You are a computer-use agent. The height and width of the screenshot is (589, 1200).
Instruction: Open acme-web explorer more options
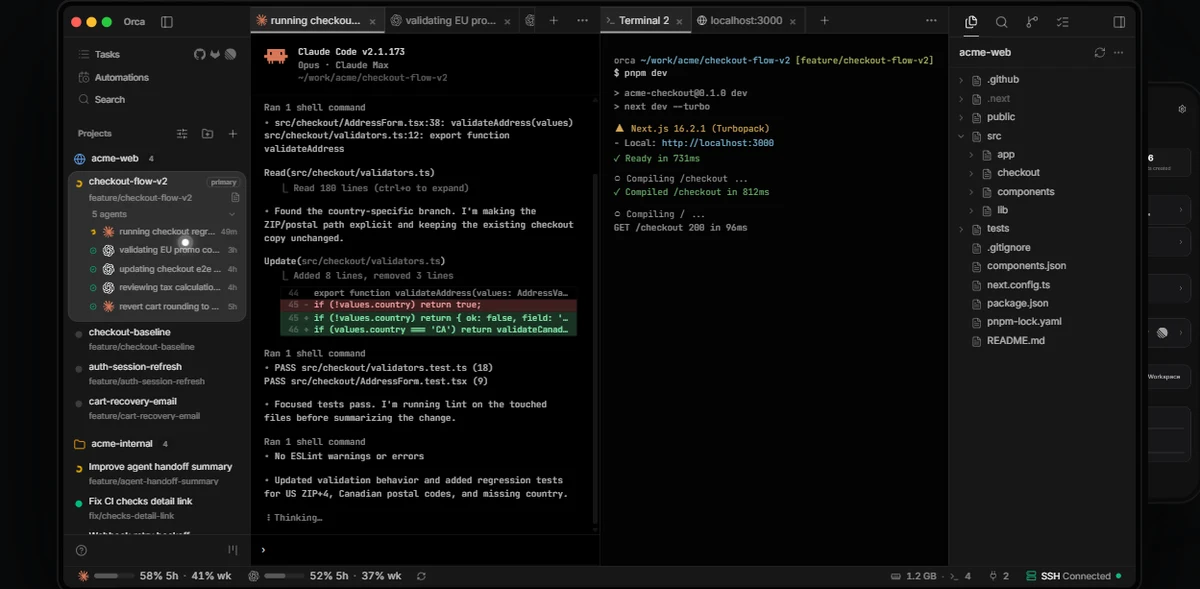(x=1120, y=53)
